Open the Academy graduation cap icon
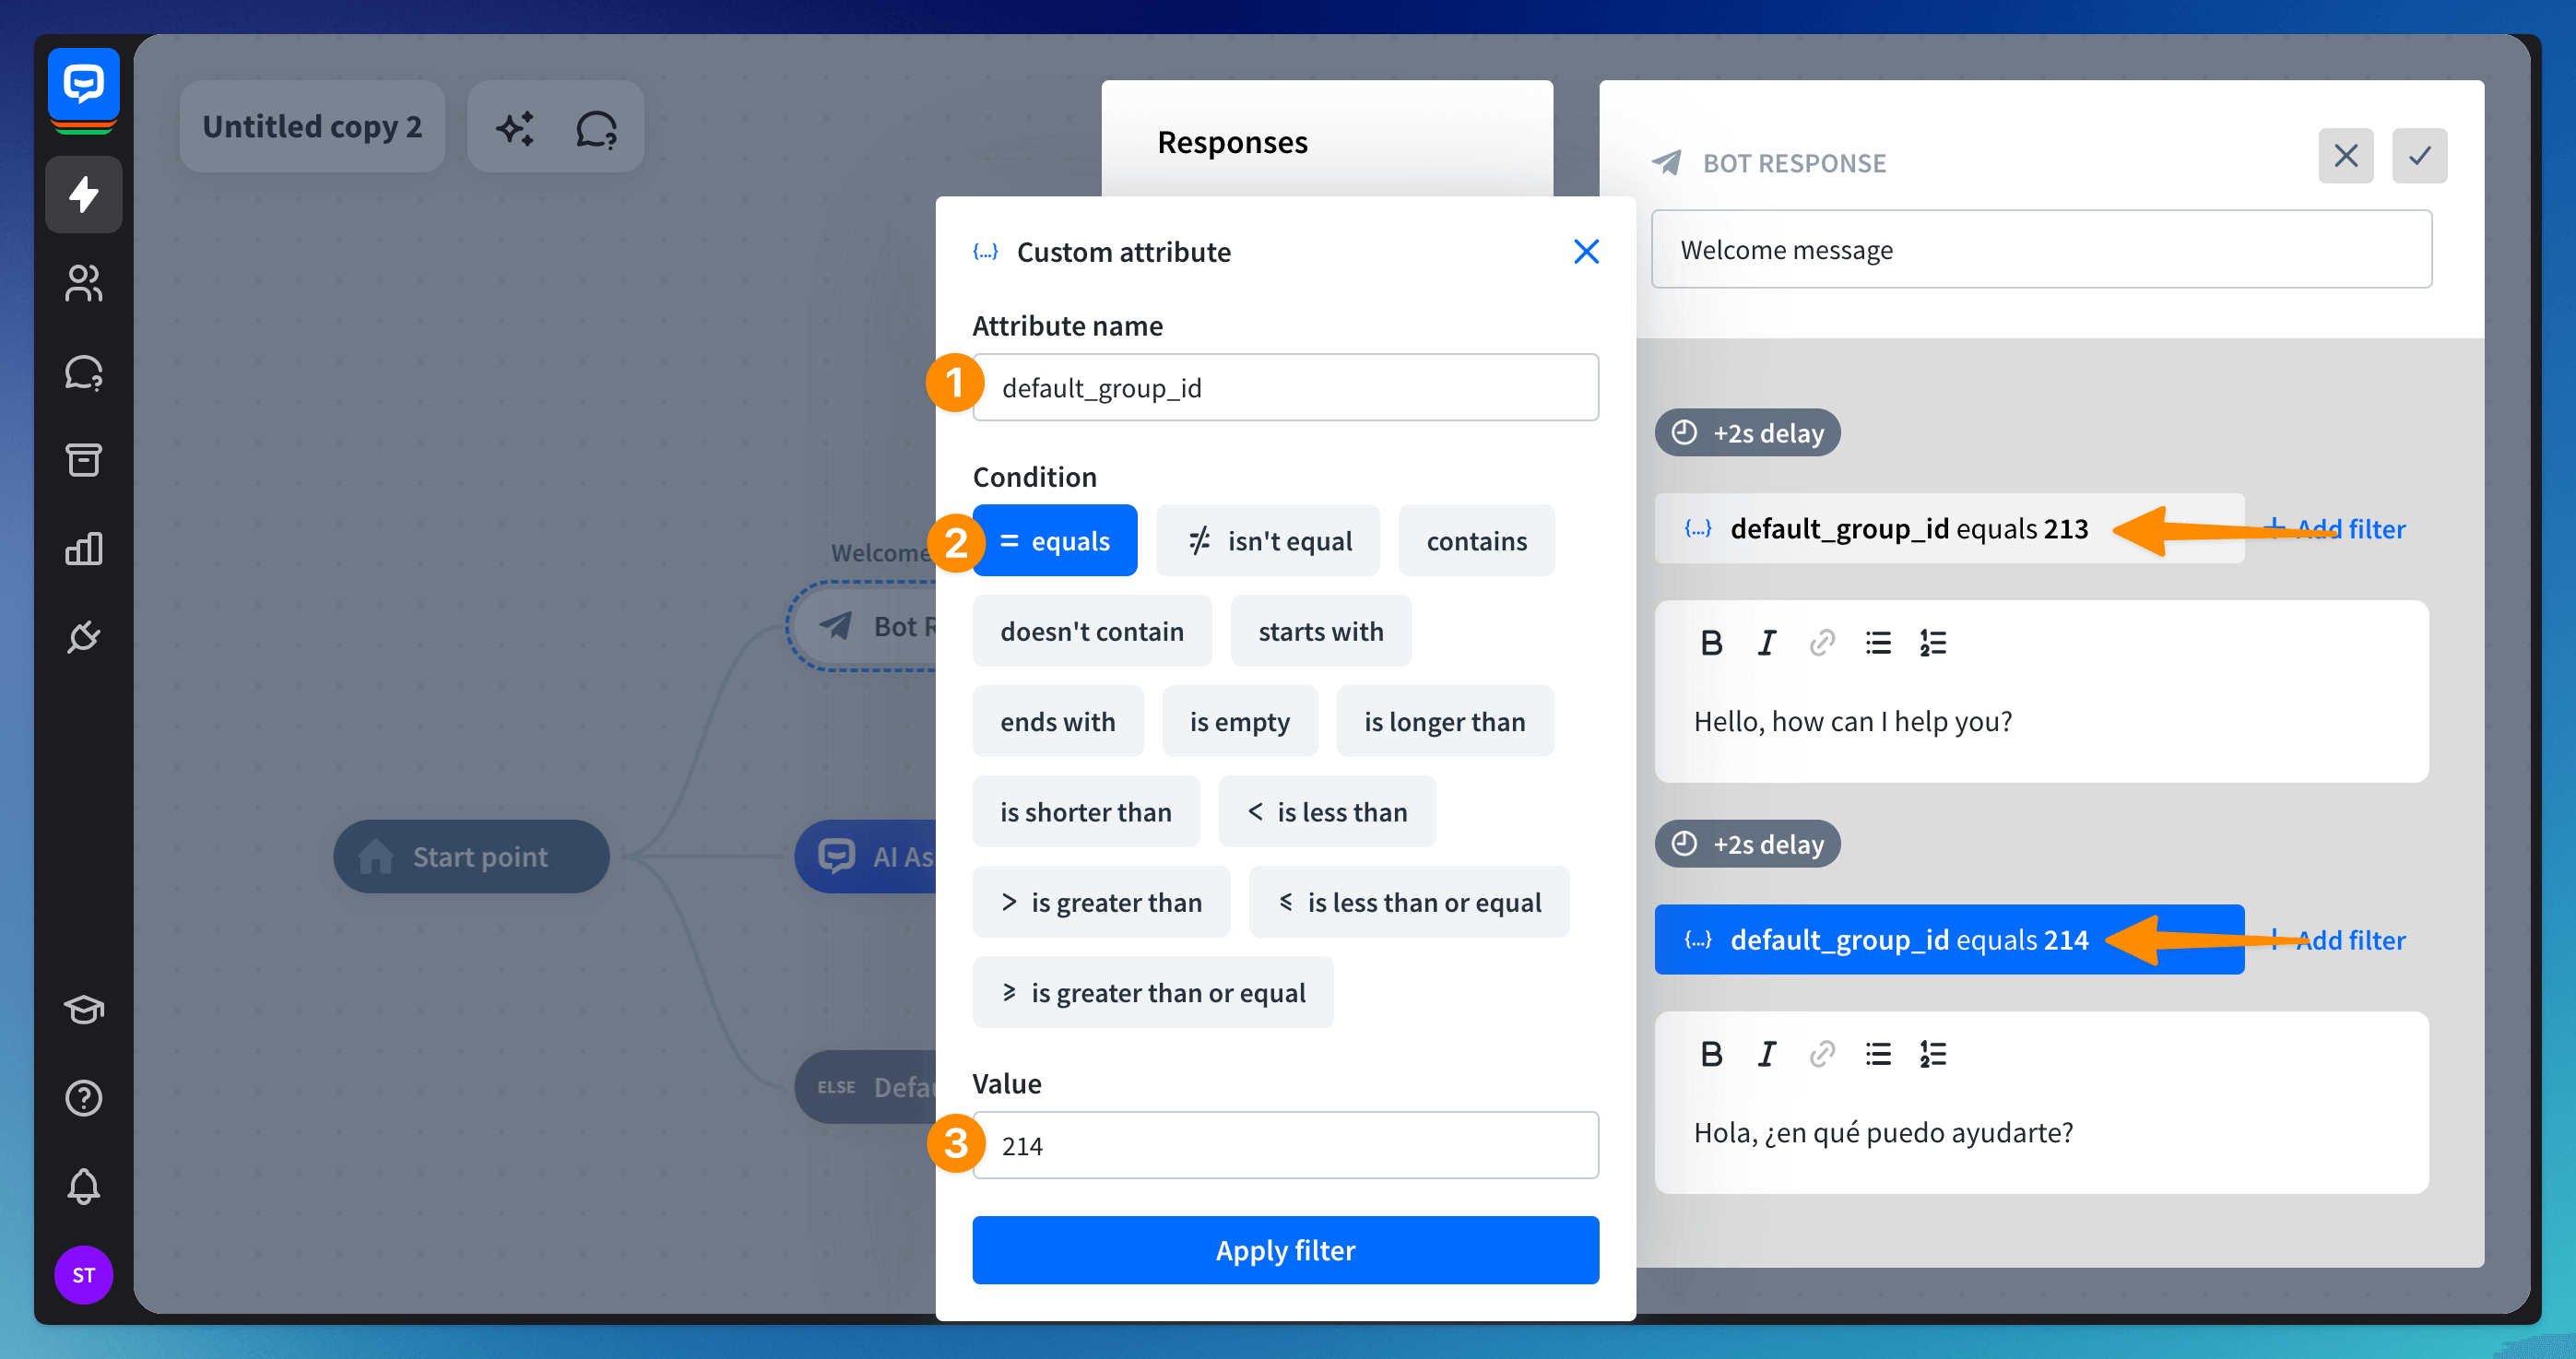Viewport: 2576px width, 1359px height. point(83,1009)
